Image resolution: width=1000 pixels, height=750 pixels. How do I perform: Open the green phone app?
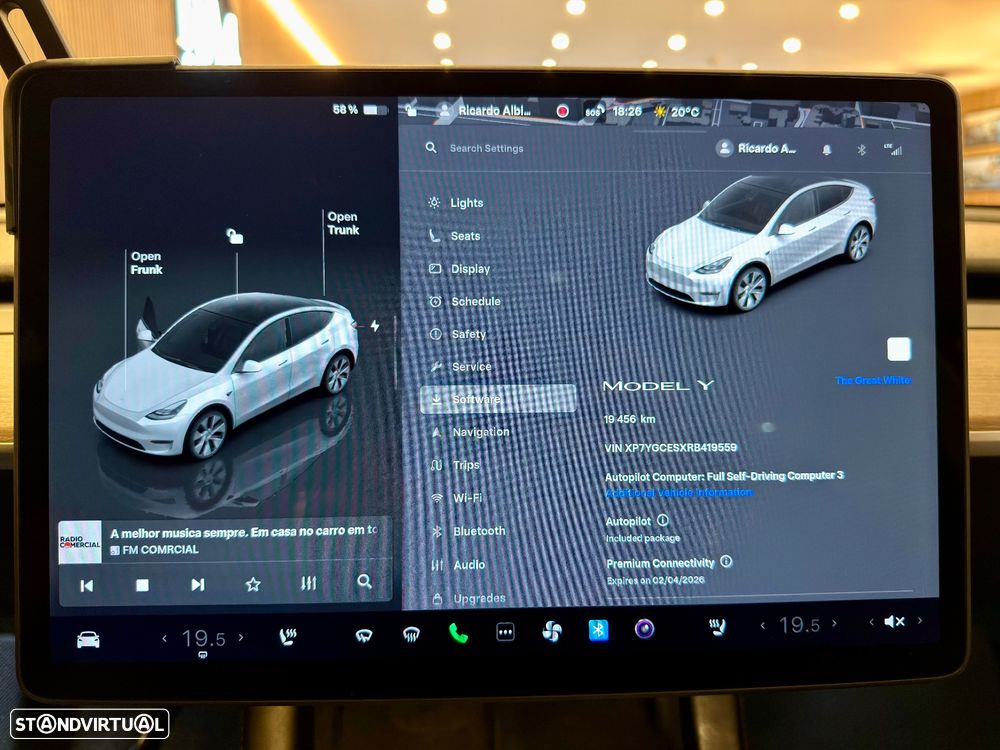pos(458,633)
